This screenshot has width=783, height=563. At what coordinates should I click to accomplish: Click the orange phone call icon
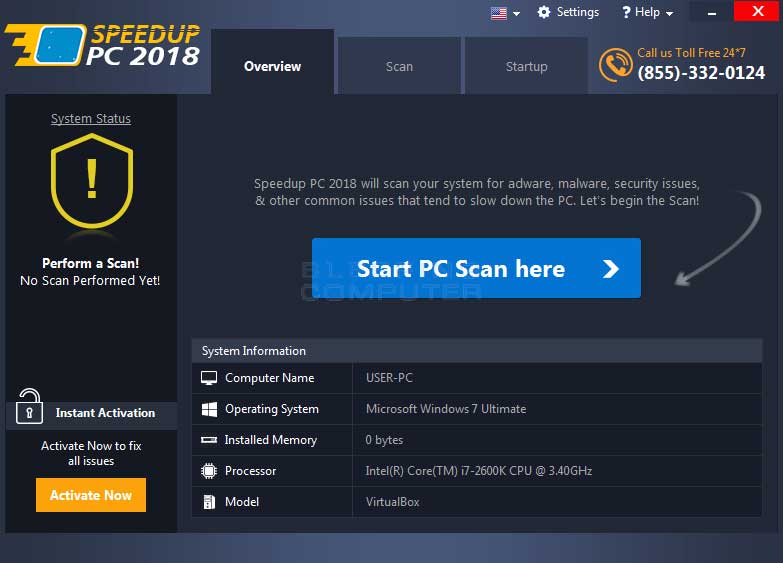[x=615, y=64]
